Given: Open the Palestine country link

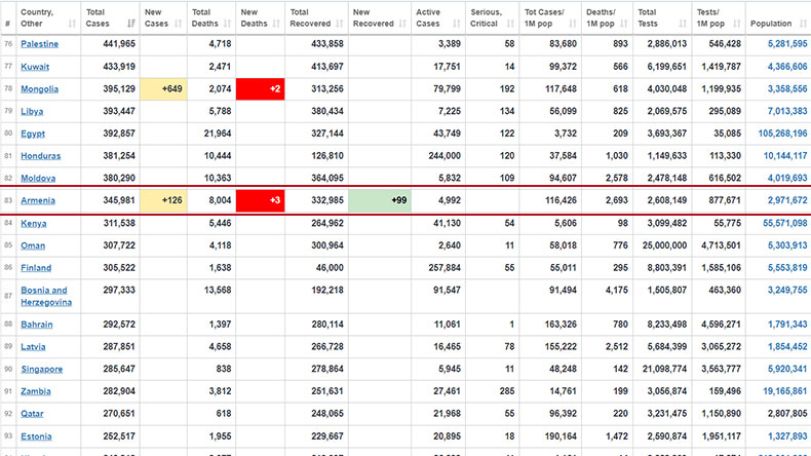Looking at the screenshot, I should [x=39, y=44].
